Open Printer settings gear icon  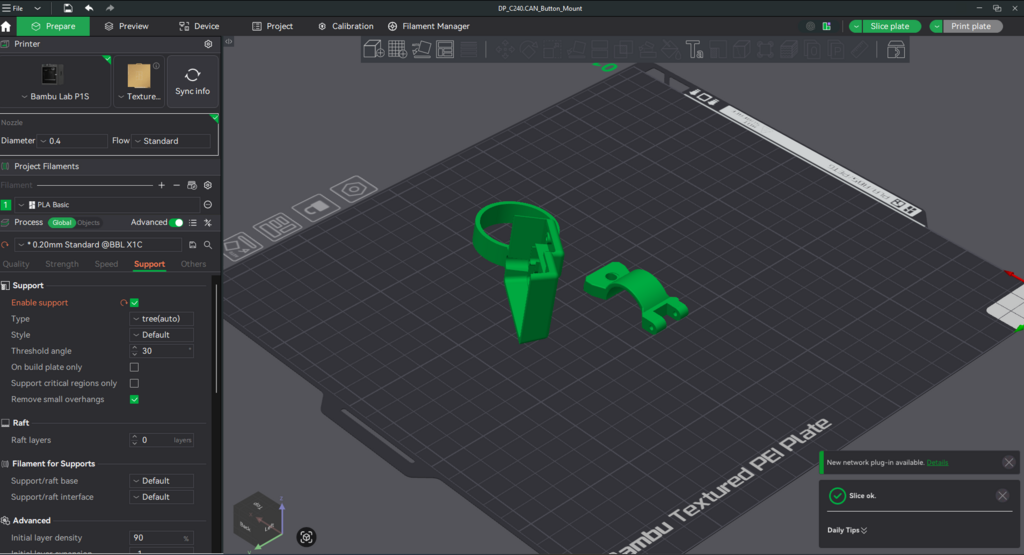[208, 44]
